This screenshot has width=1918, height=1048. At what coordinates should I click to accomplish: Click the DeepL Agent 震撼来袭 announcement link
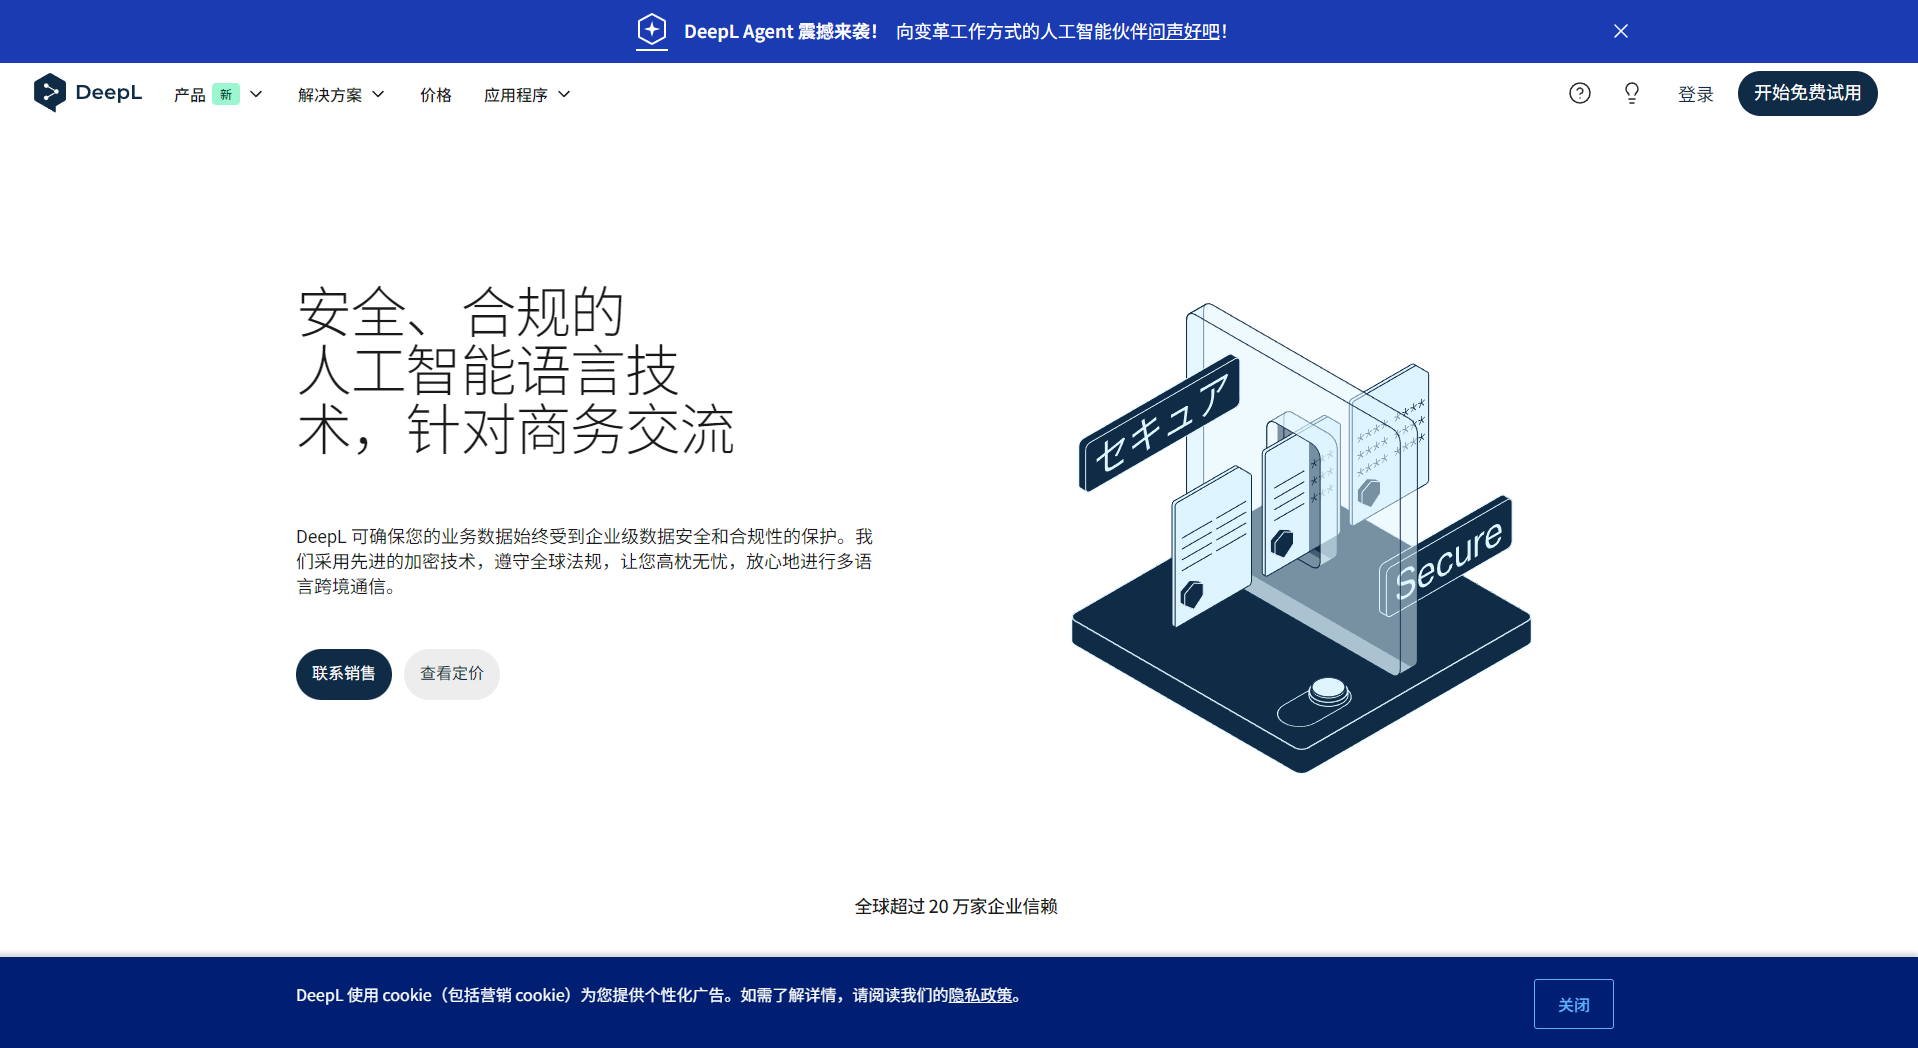(781, 31)
